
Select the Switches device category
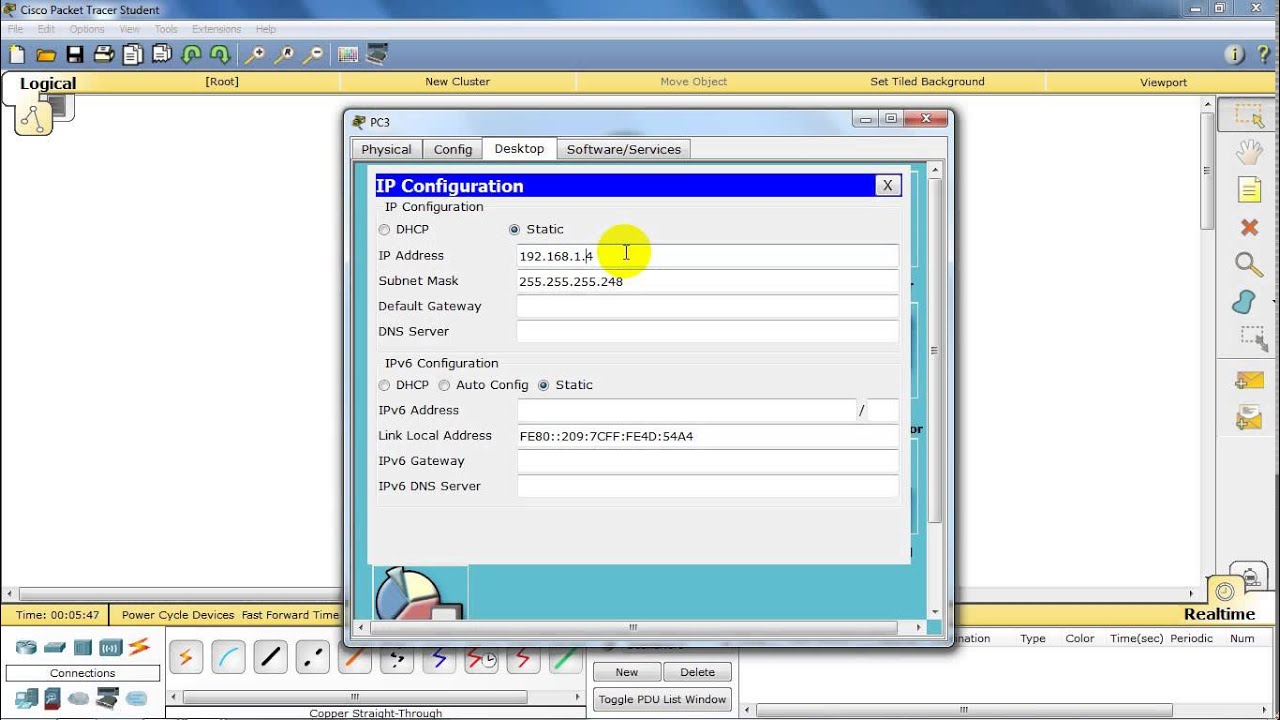coord(55,647)
